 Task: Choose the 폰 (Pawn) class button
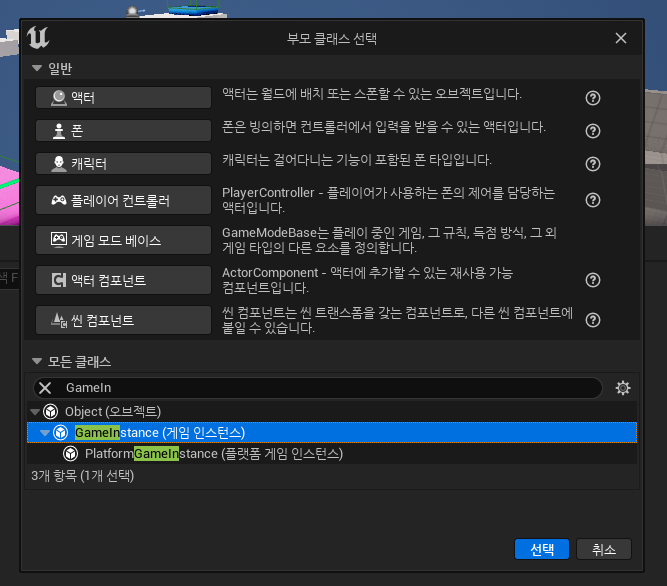123,131
